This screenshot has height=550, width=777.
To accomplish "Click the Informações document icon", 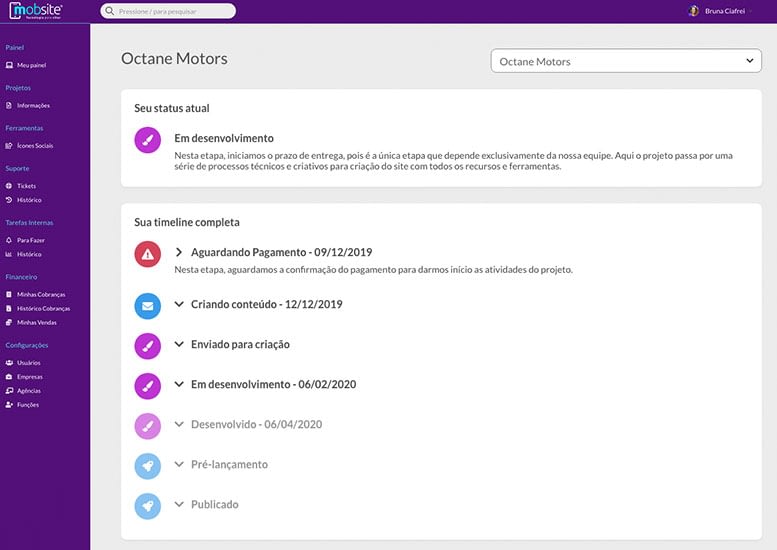I will coord(9,106).
